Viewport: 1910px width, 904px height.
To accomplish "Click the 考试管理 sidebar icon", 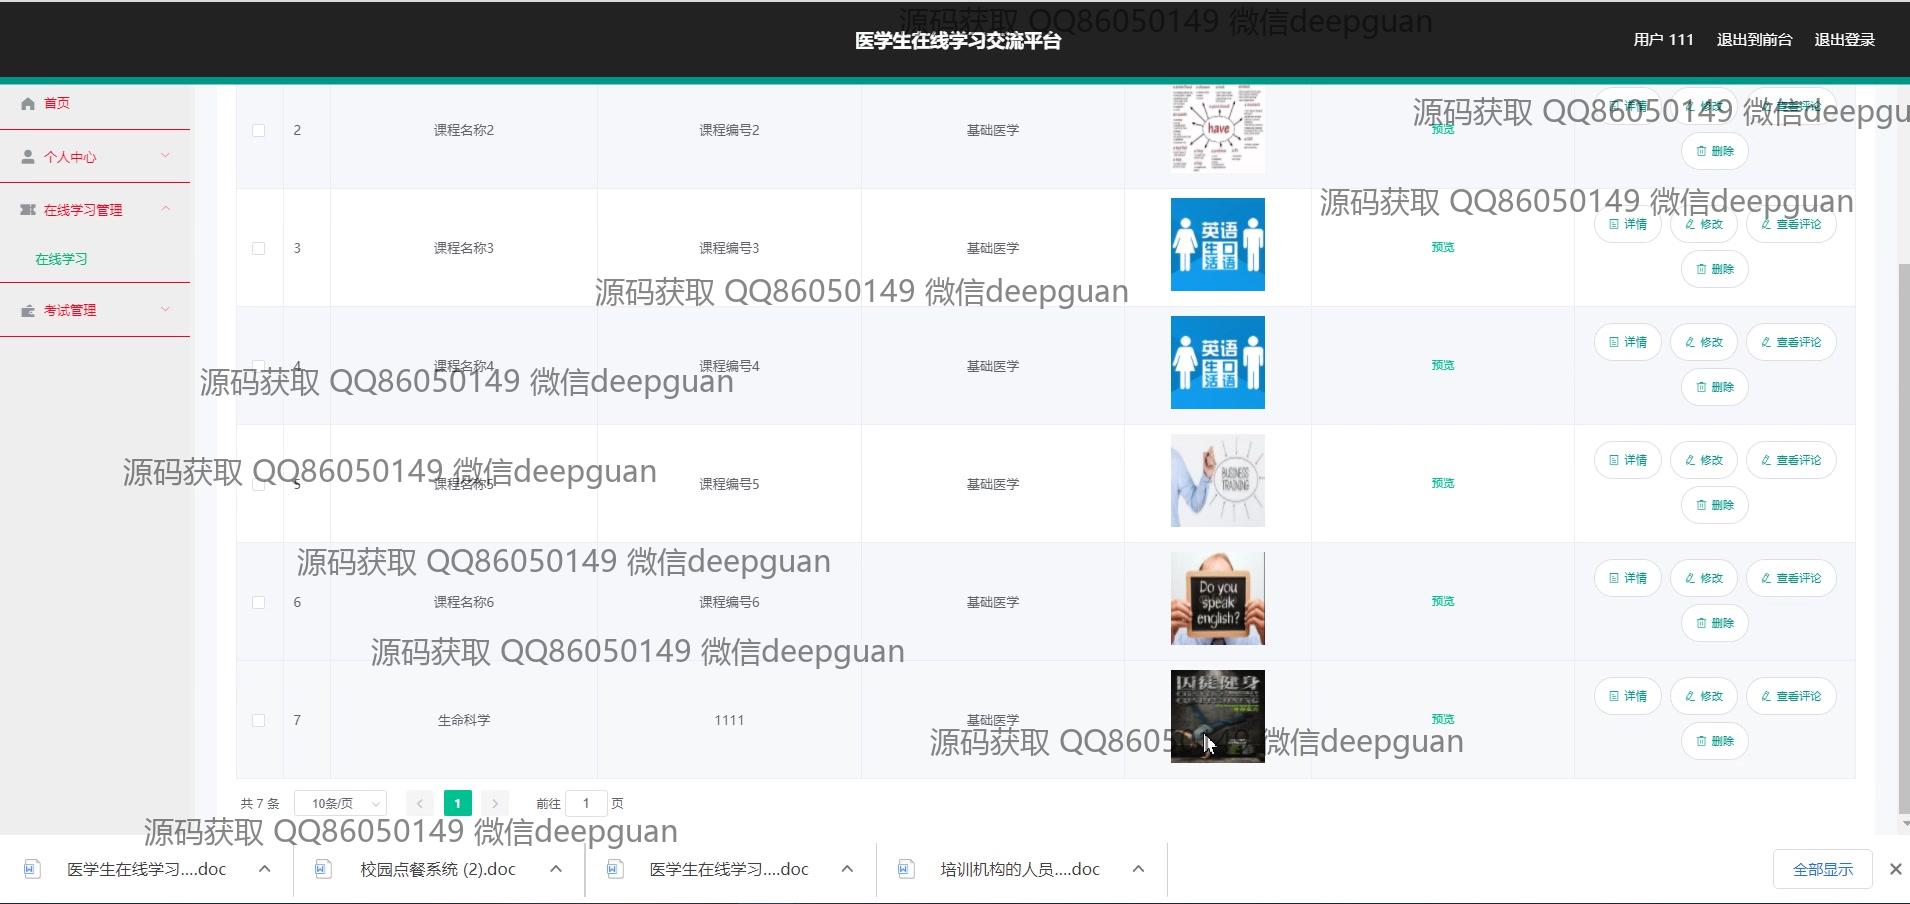I will (28, 311).
